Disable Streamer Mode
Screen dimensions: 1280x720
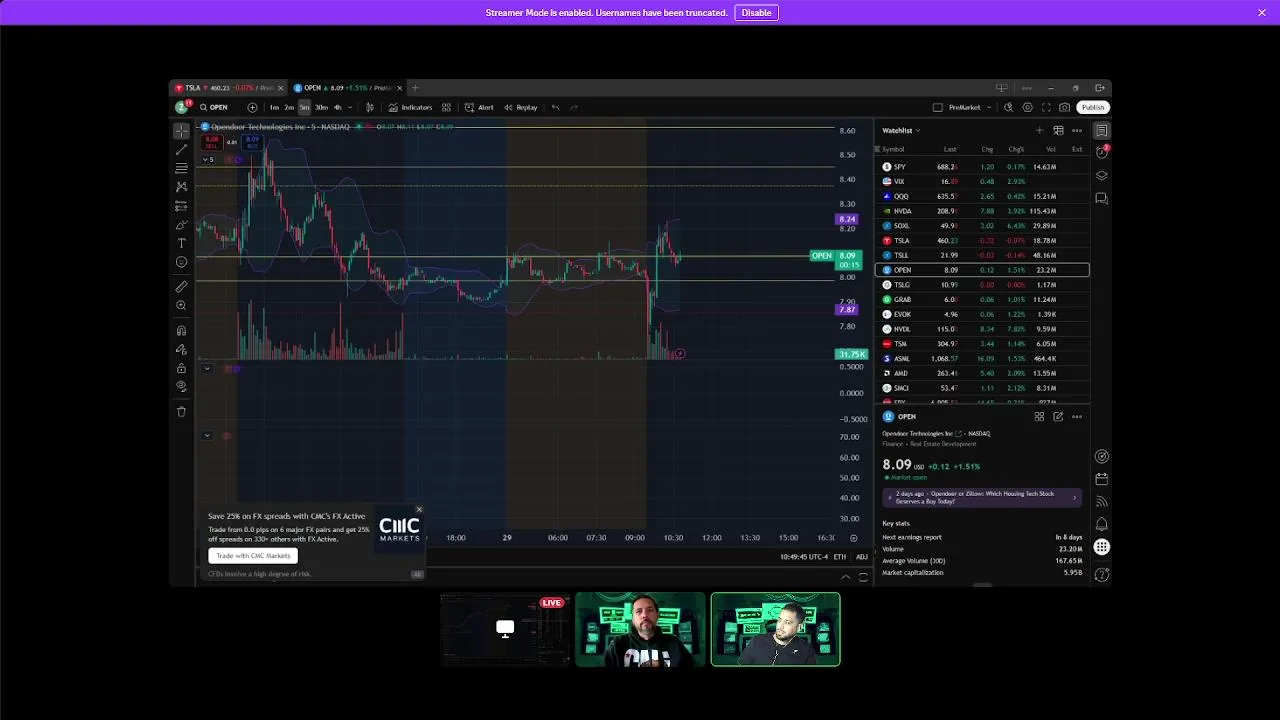756,13
